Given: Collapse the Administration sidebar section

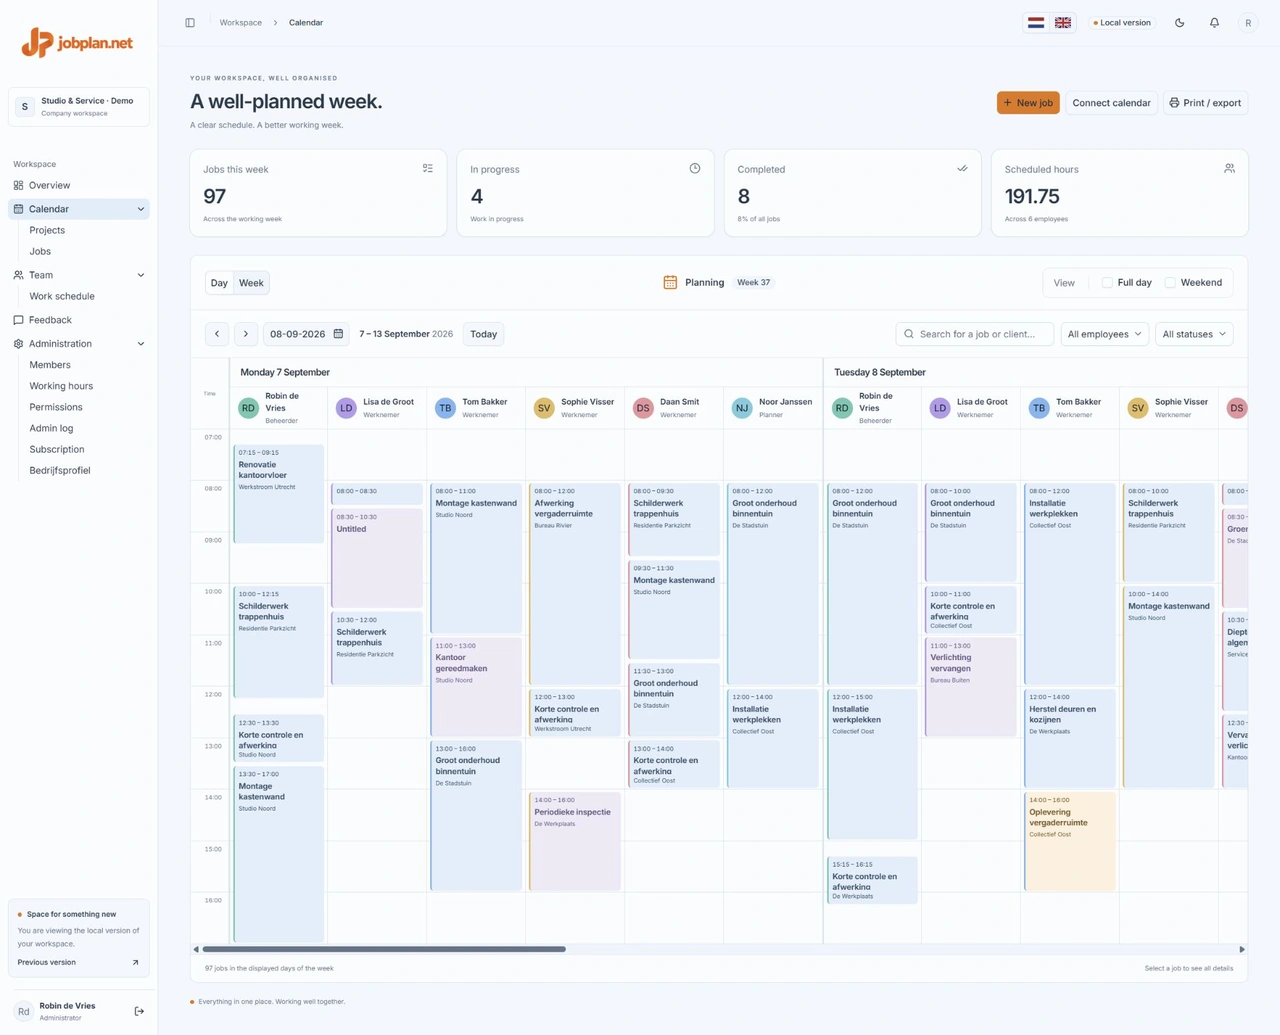Looking at the screenshot, I should (141, 344).
